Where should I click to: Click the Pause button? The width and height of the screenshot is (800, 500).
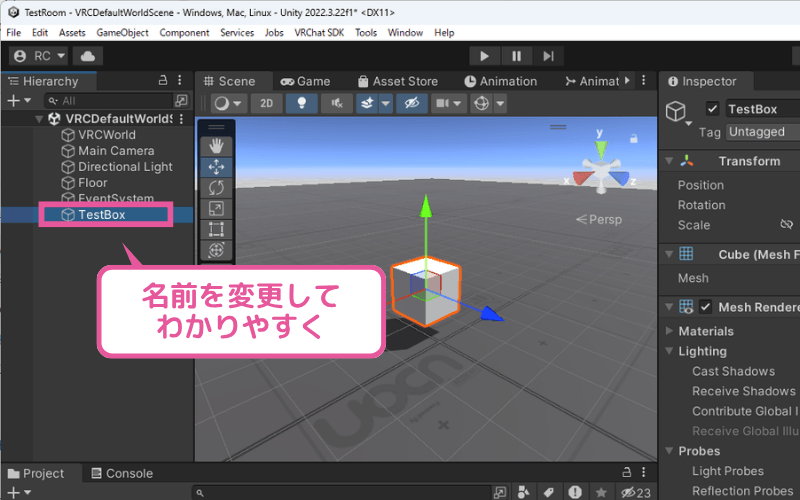pyautogui.click(x=516, y=56)
